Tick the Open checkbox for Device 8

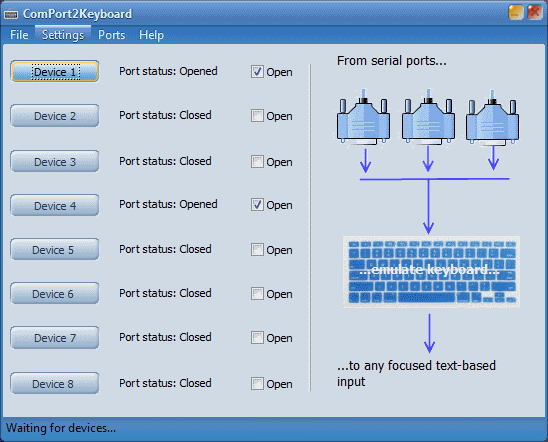pyautogui.click(x=257, y=384)
